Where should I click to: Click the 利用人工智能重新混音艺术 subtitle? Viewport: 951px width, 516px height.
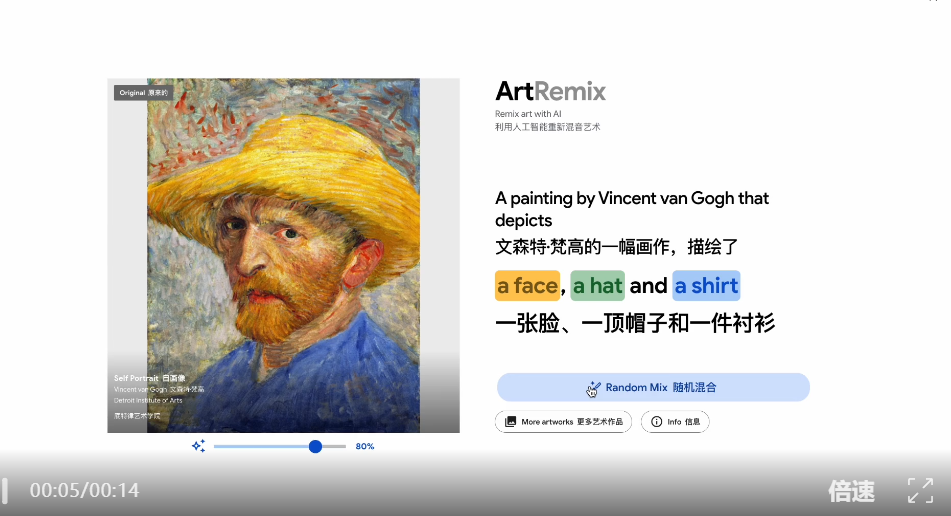tap(548, 127)
